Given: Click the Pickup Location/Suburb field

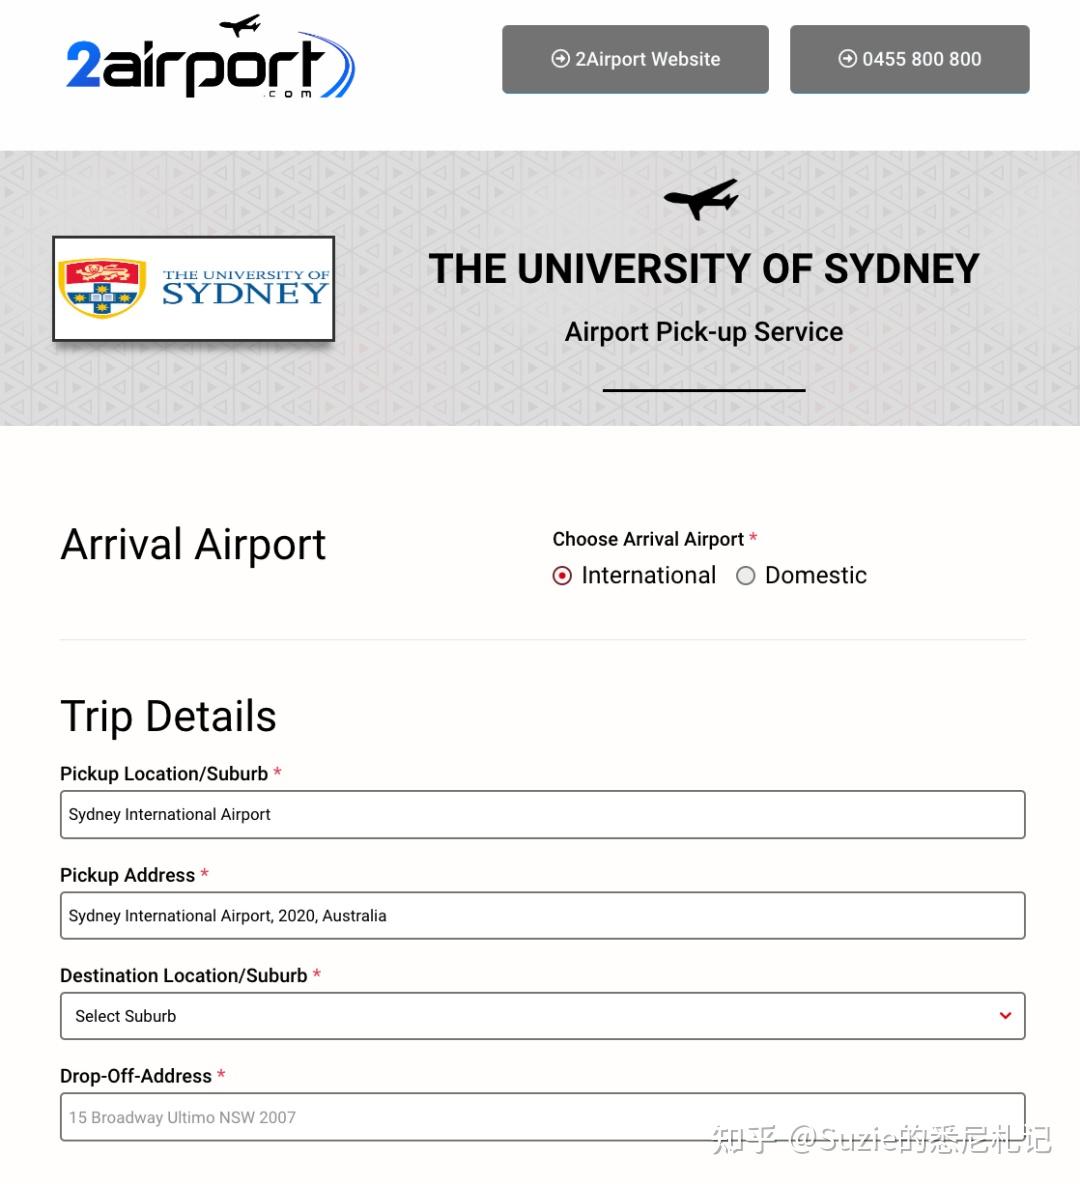Looking at the screenshot, I should click(x=542, y=814).
